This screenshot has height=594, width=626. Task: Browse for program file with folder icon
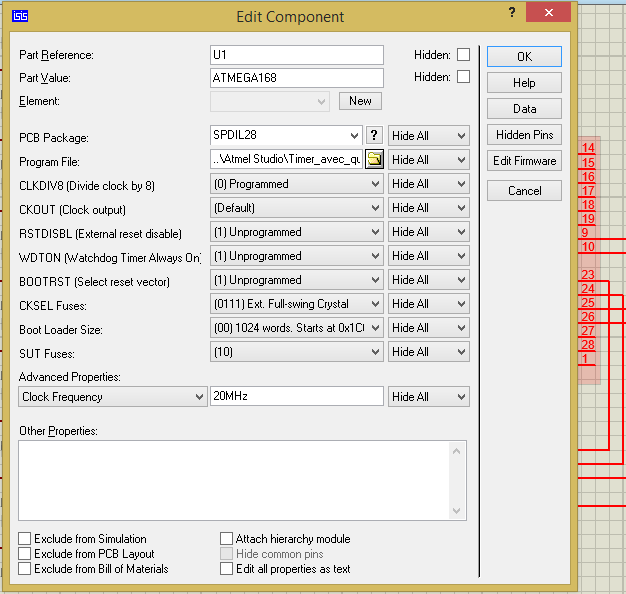(x=374, y=160)
